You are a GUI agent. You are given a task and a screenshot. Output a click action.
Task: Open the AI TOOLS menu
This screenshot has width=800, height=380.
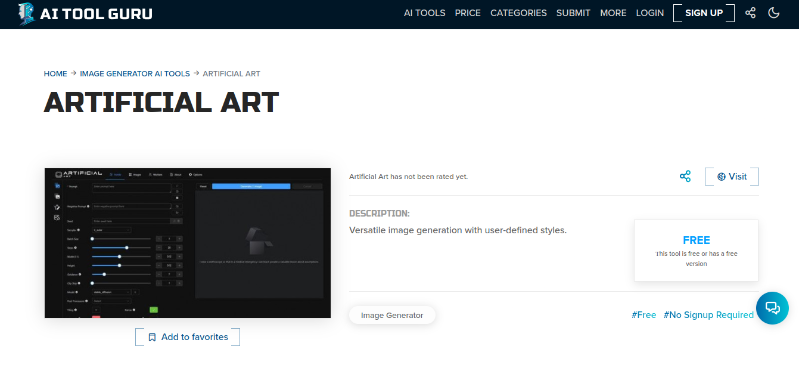pos(424,13)
